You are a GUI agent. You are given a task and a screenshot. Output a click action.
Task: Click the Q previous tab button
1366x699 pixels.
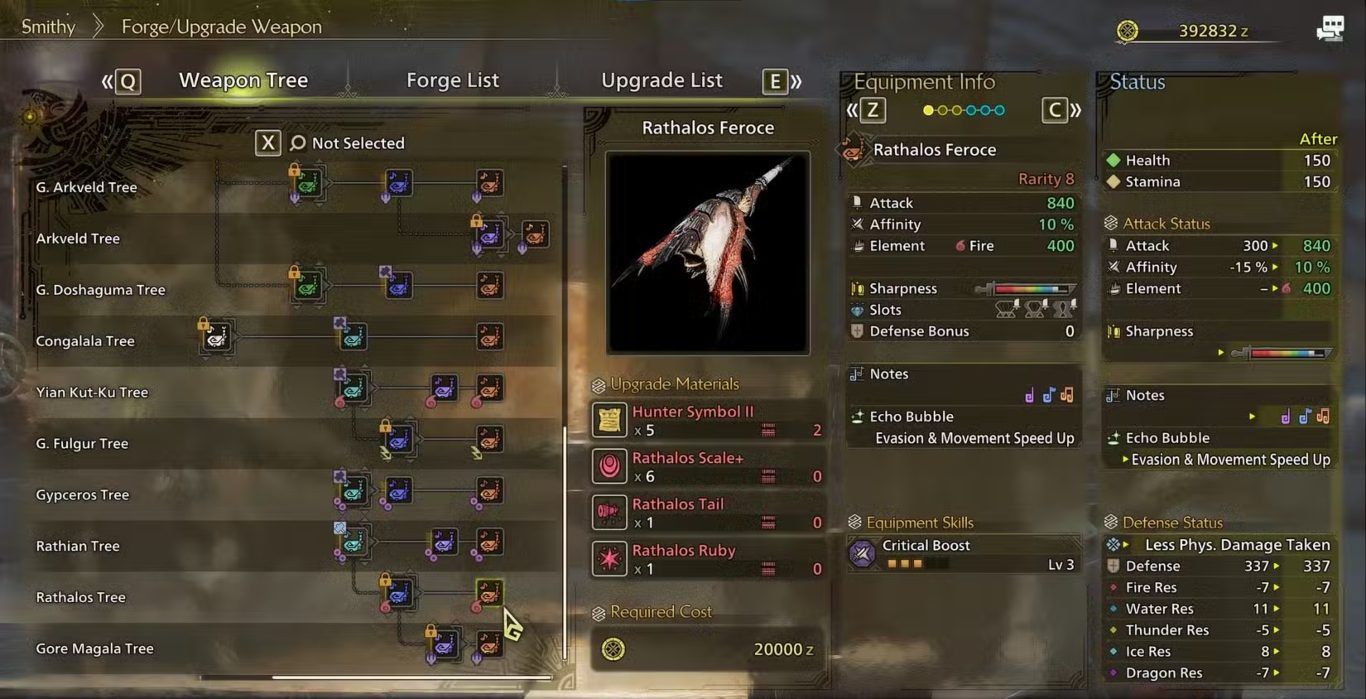128,81
